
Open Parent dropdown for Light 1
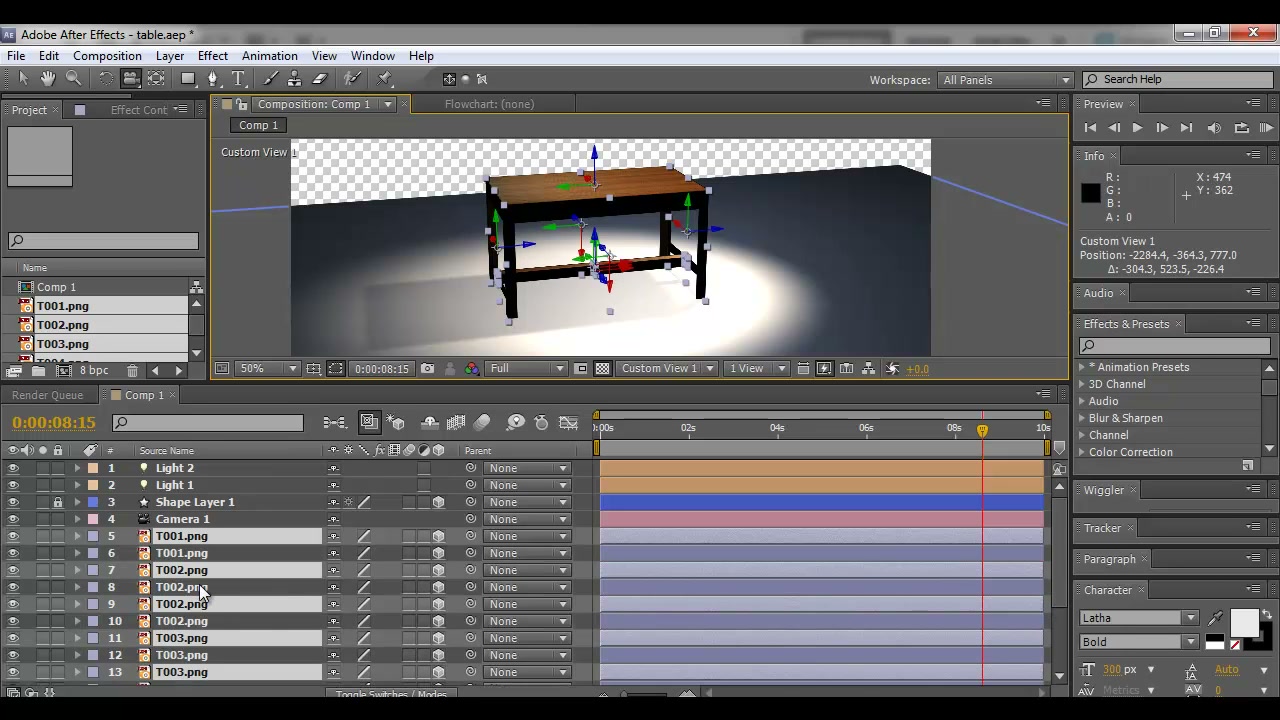[527, 485]
